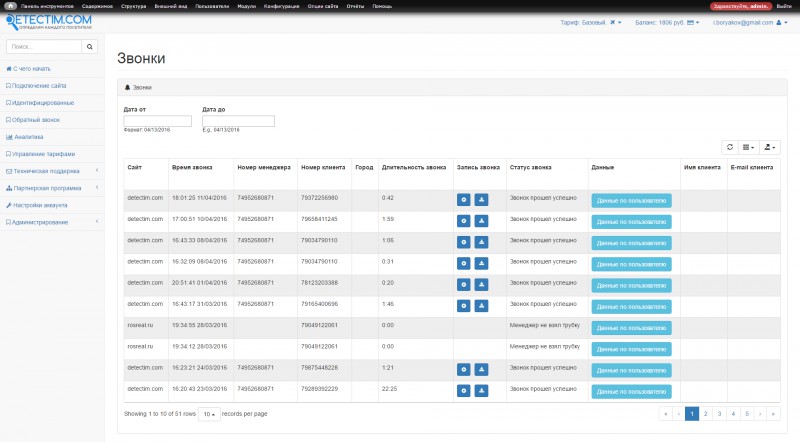Refresh the calls table
The image size is (800, 442).
coord(730,146)
